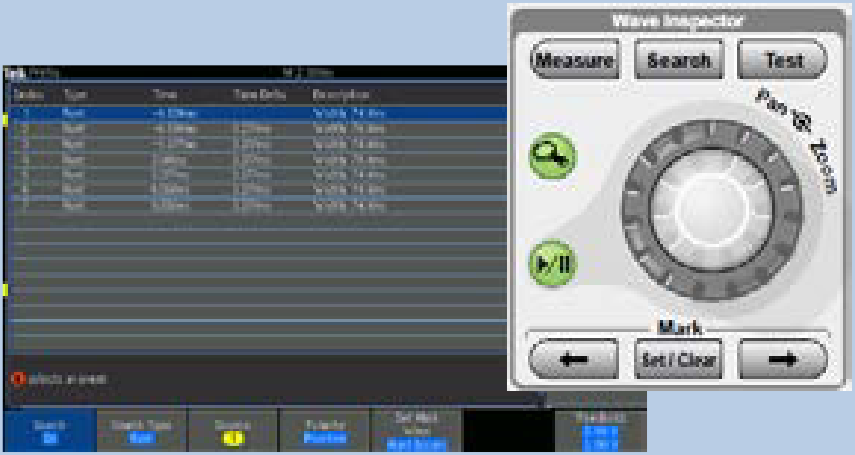The image size is (855, 455).
Task: Click the Time column header
Action: point(166,94)
